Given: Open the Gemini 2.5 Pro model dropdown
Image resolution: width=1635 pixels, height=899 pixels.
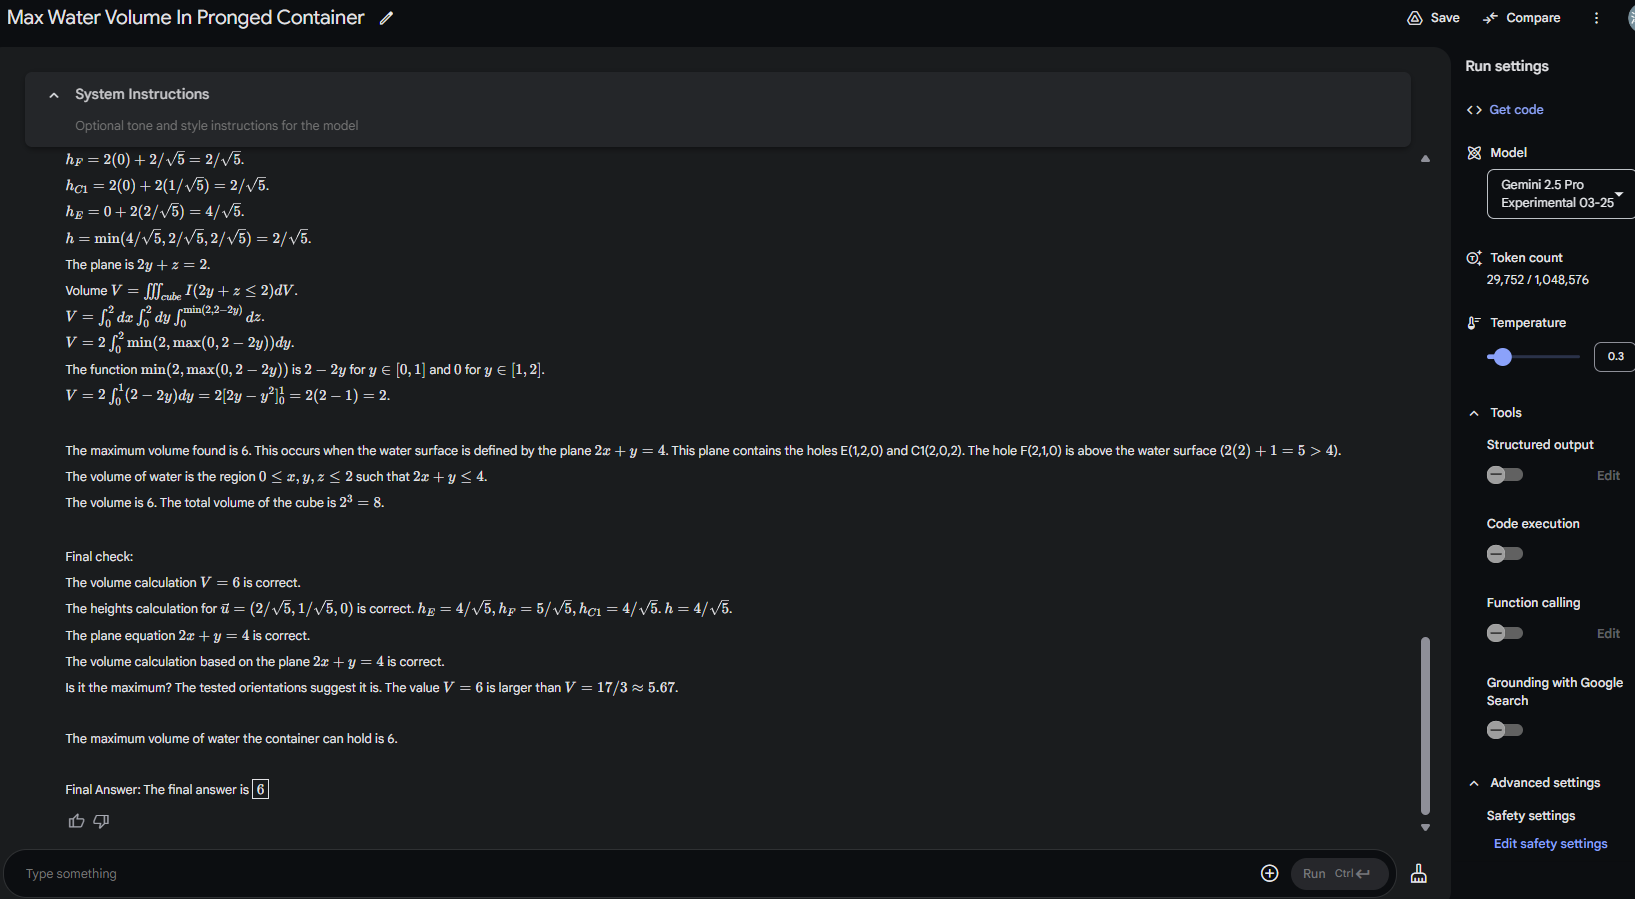Looking at the screenshot, I should pos(1560,194).
